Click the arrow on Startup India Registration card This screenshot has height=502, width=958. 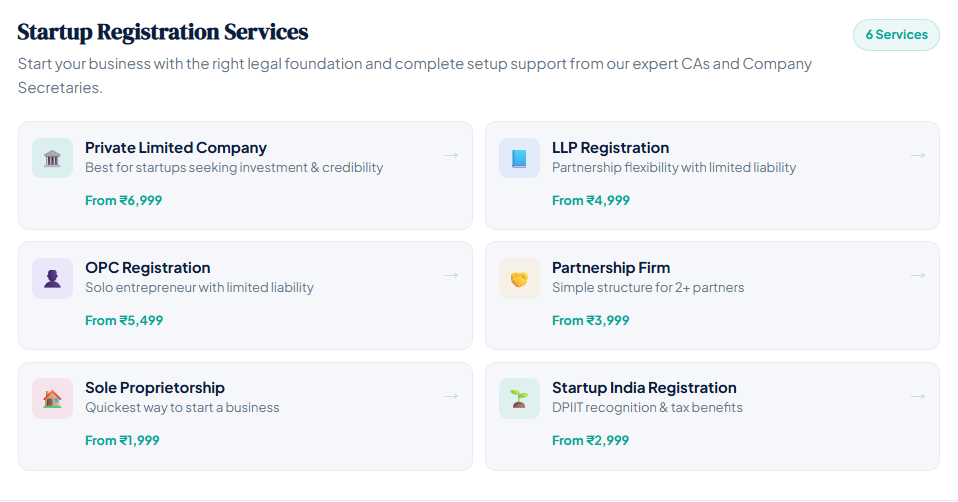[x=918, y=395]
